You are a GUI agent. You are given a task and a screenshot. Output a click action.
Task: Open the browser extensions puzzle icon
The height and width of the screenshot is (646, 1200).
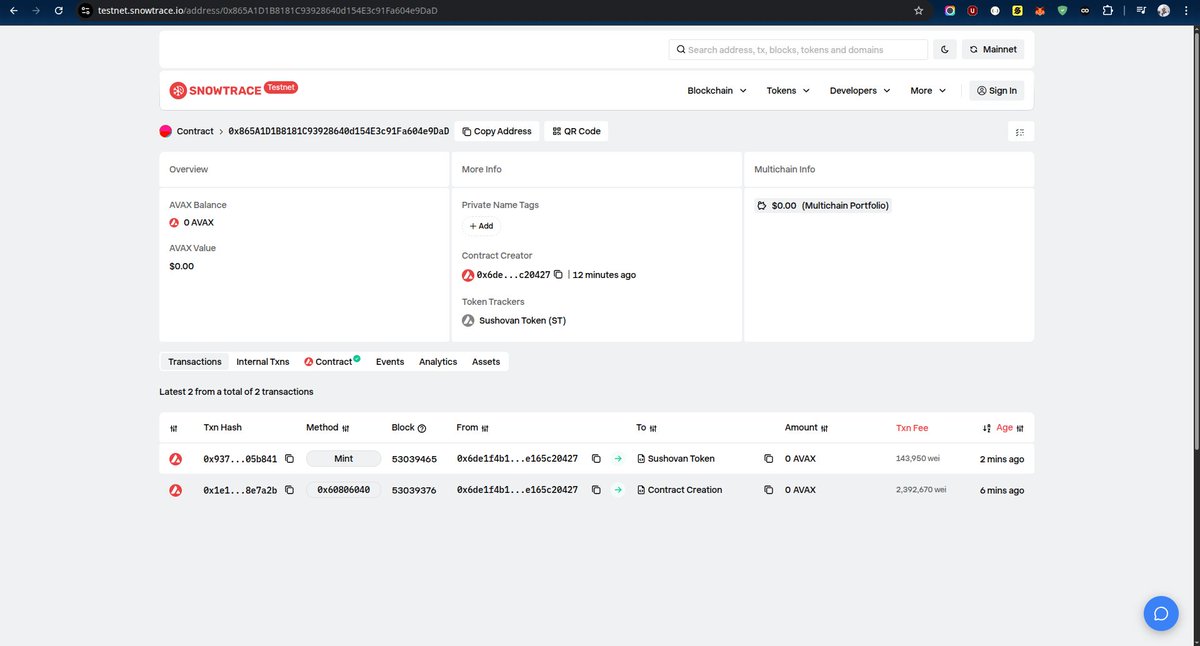(x=1107, y=10)
